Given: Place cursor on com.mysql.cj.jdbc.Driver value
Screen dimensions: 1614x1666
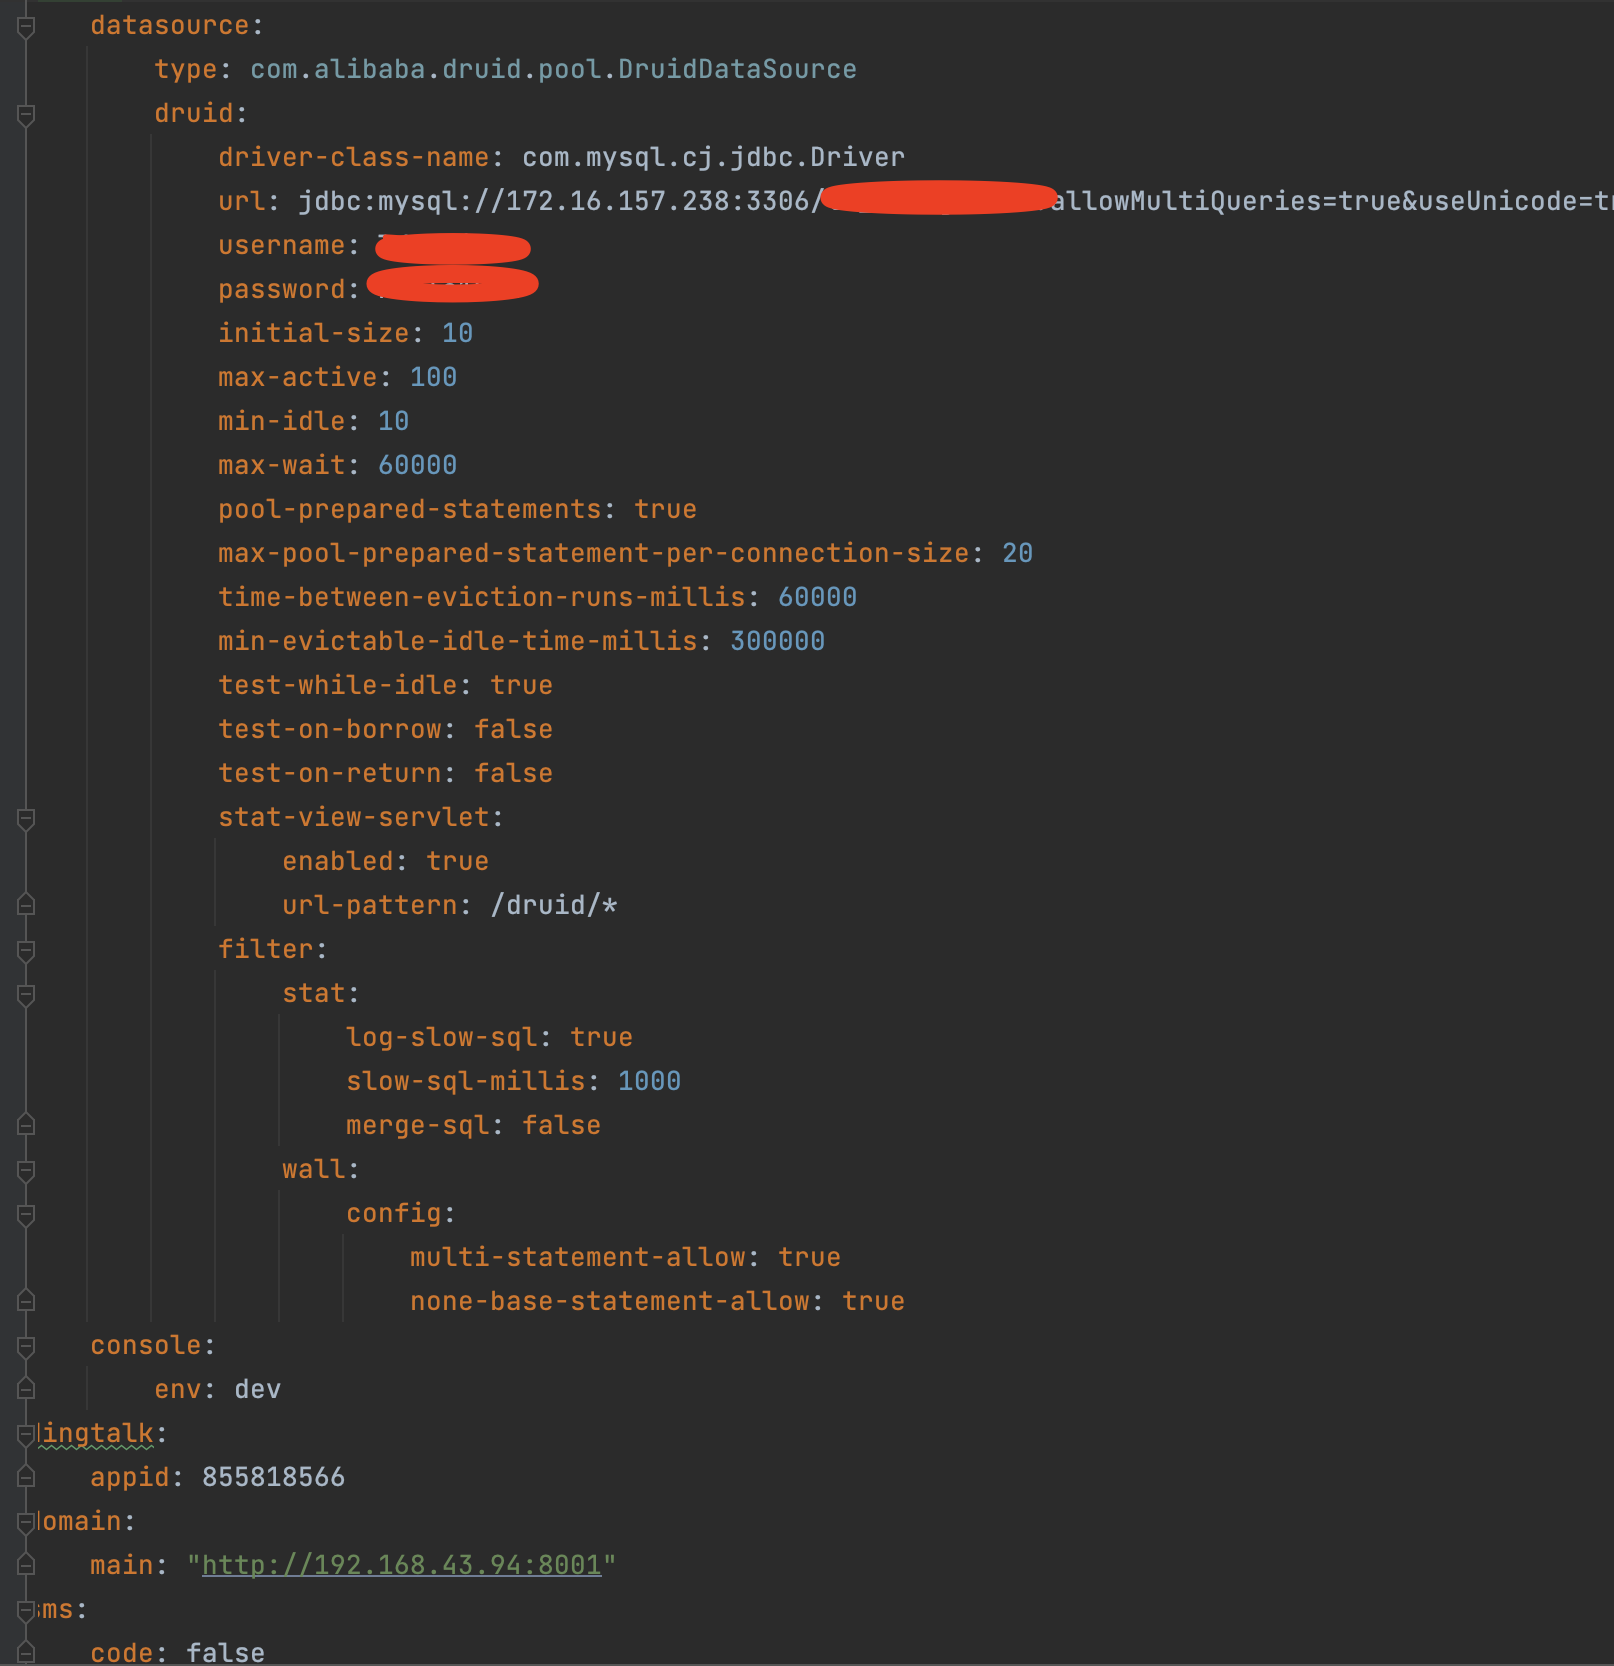Looking at the screenshot, I should (713, 157).
